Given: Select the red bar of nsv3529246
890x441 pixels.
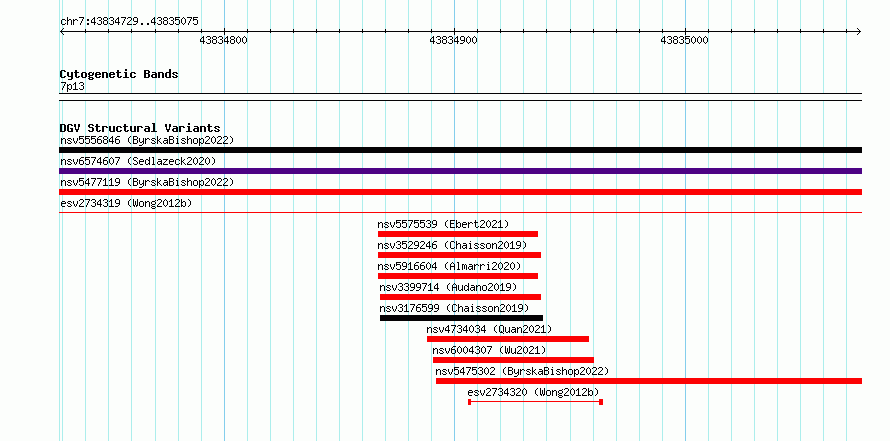Looking at the screenshot, I should tap(459, 255).
